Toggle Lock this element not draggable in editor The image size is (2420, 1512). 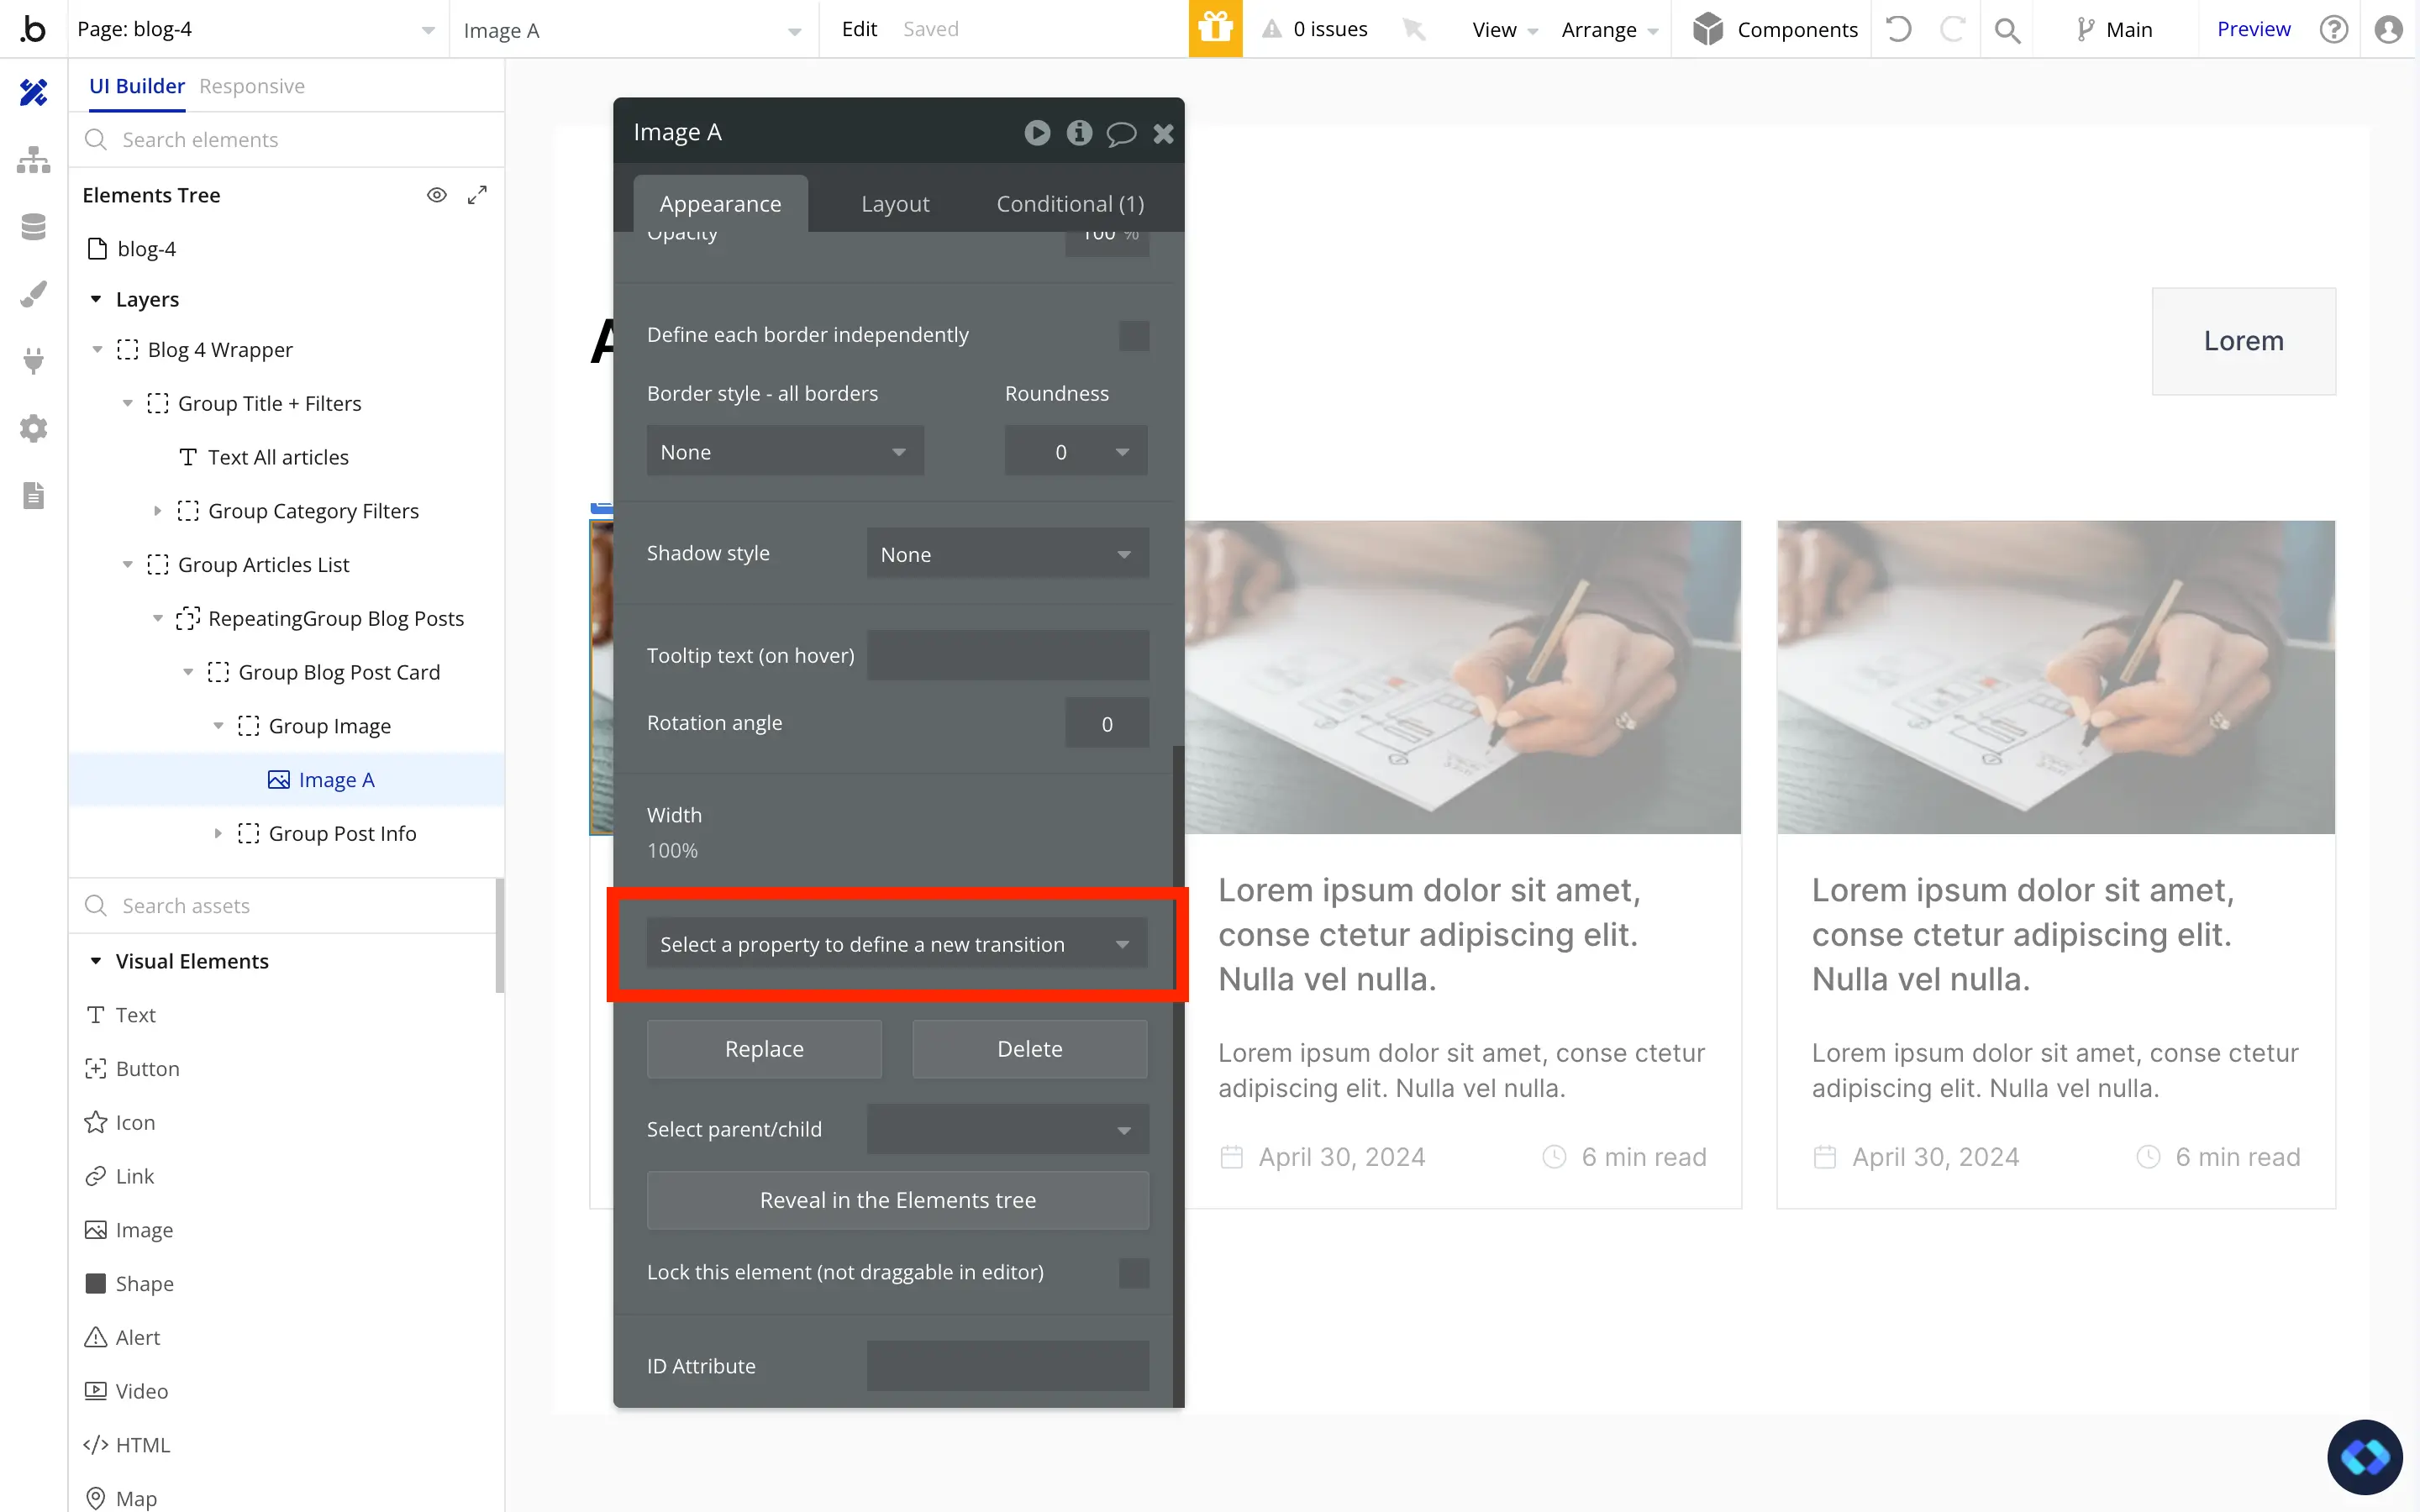pos(1133,1272)
